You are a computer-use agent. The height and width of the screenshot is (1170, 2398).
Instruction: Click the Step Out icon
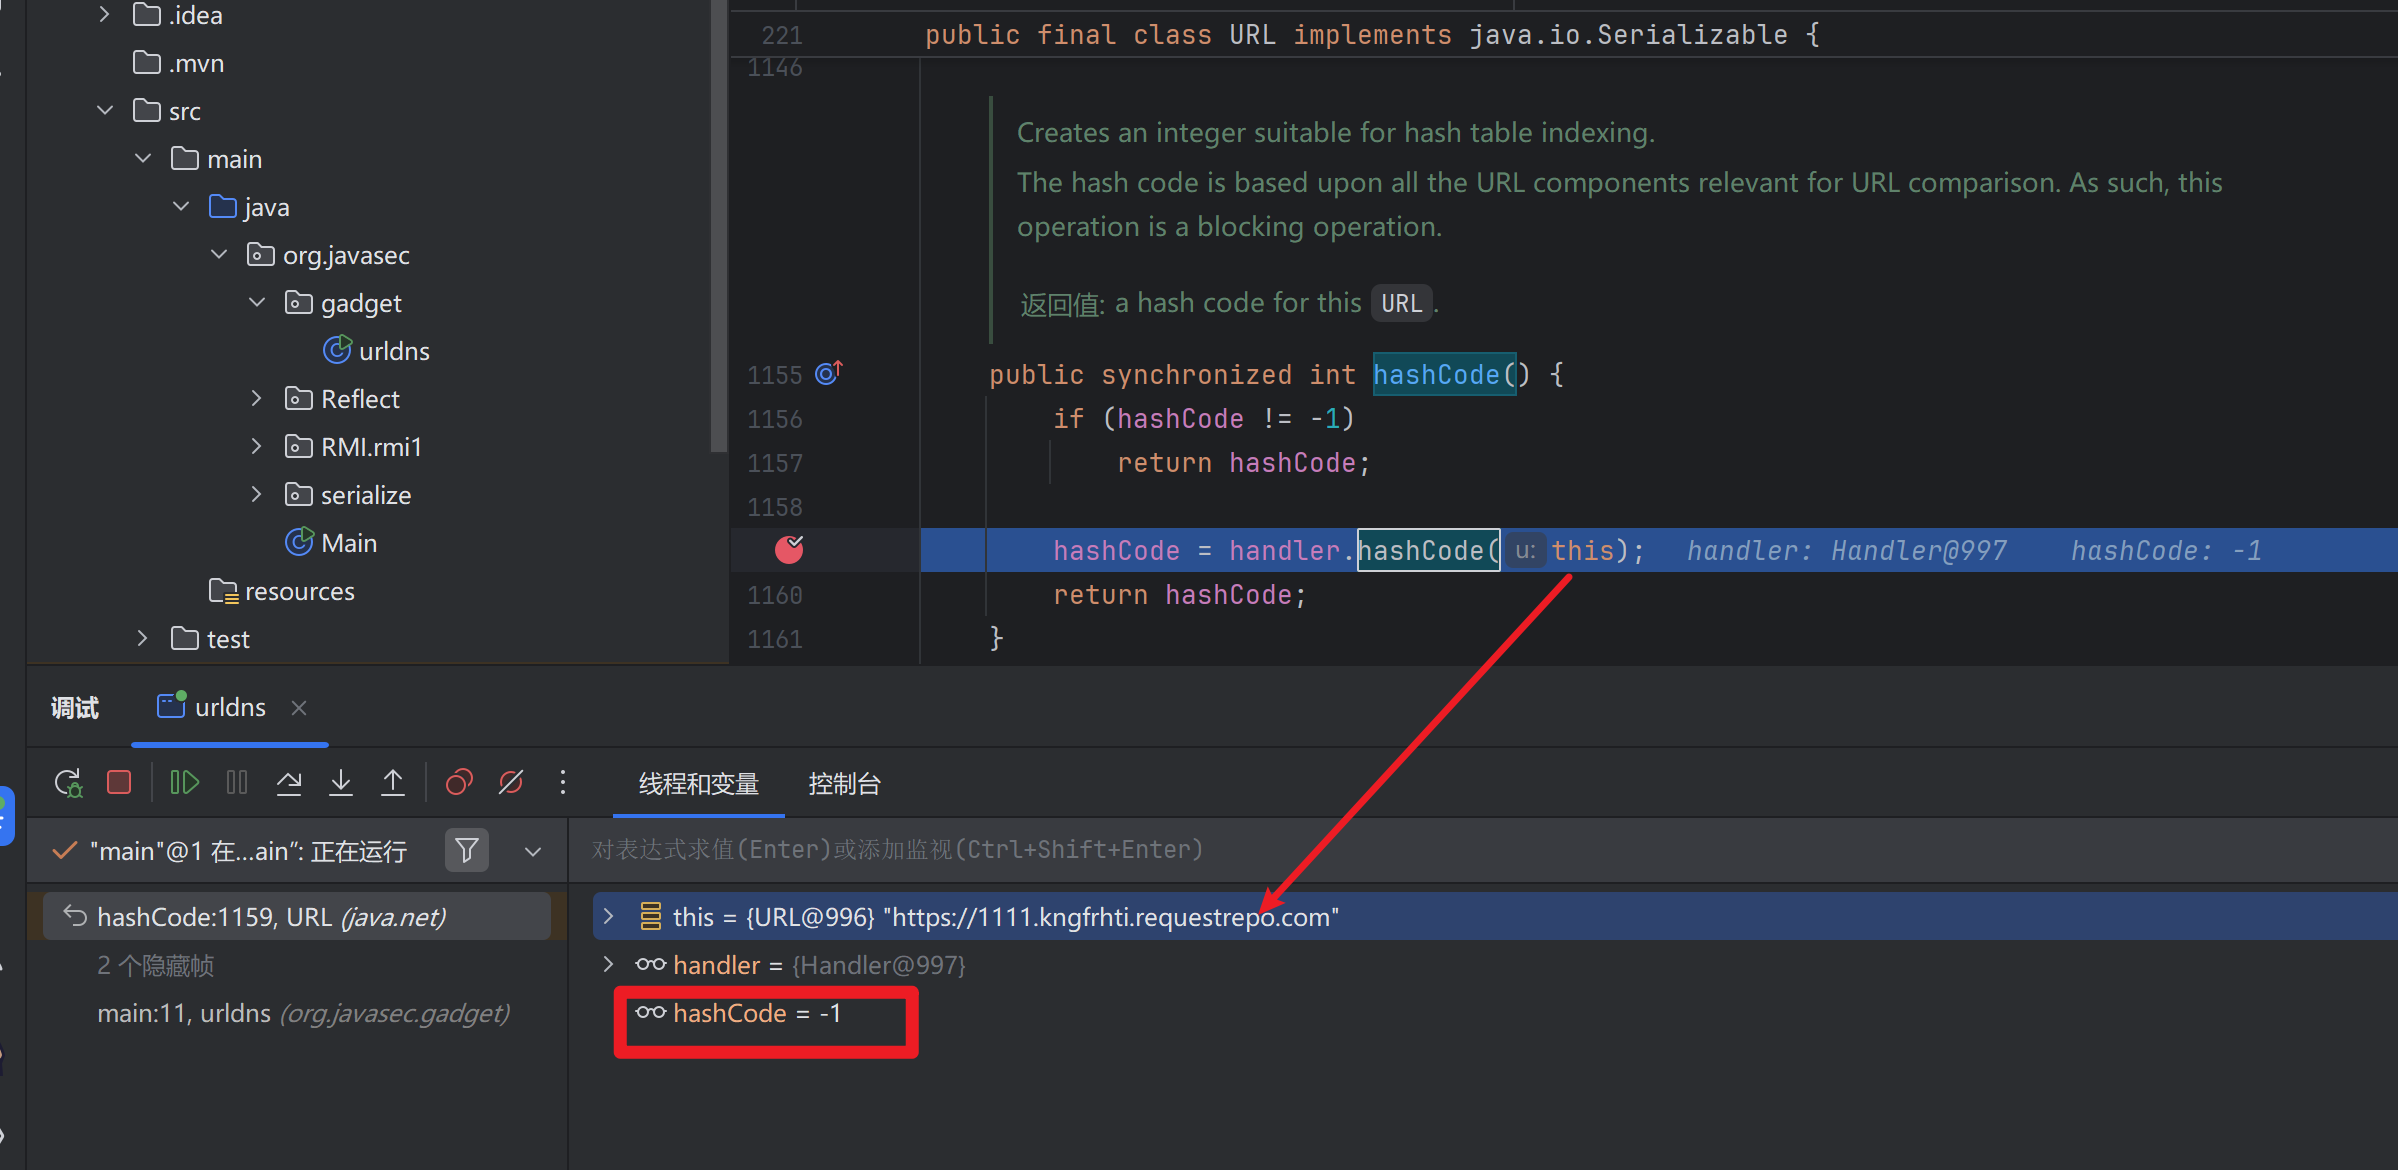pos(393,783)
